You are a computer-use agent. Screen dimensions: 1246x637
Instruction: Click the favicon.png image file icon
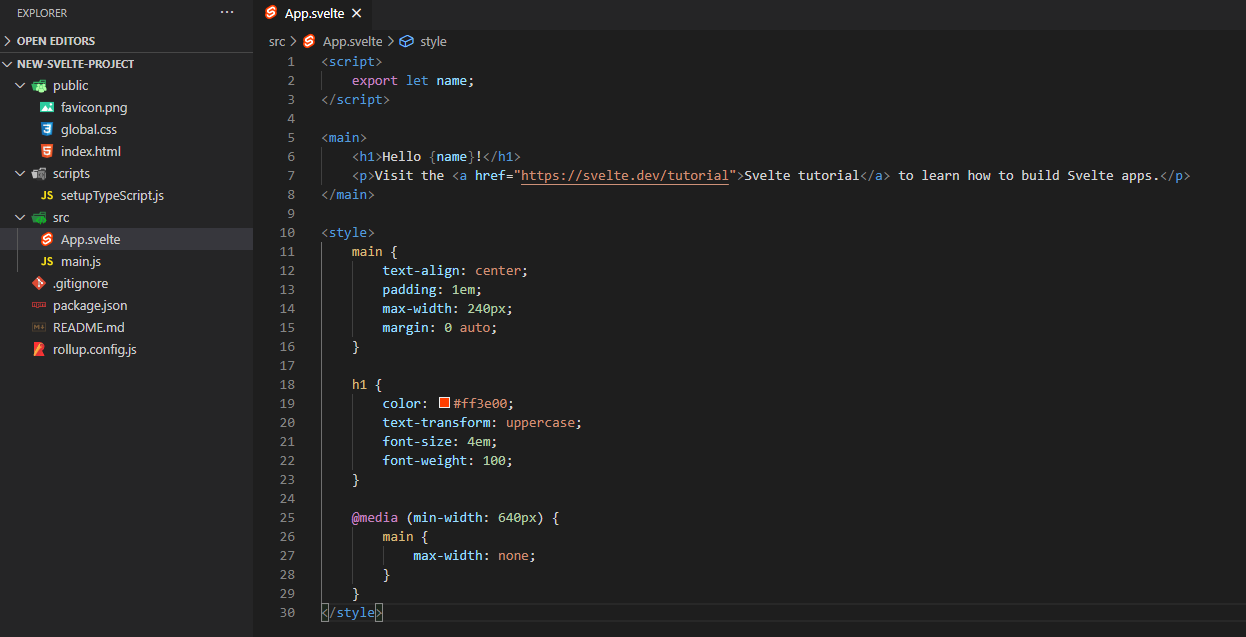pos(46,107)
